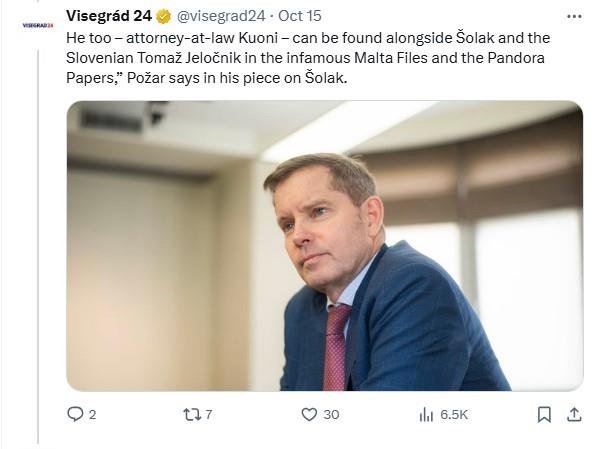Open view analytics bar chart icon
This screenshot has width=600, height=449.
click(x=426, y=414)
